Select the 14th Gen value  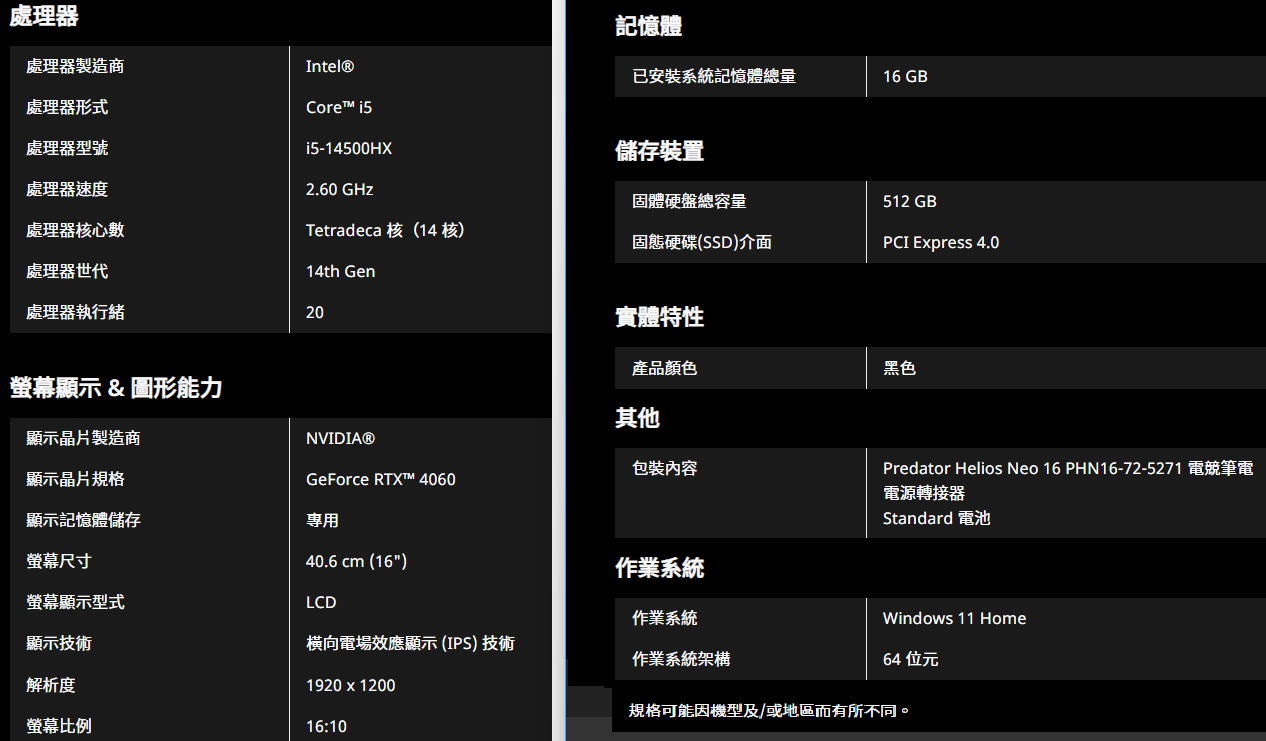[341, 271]
